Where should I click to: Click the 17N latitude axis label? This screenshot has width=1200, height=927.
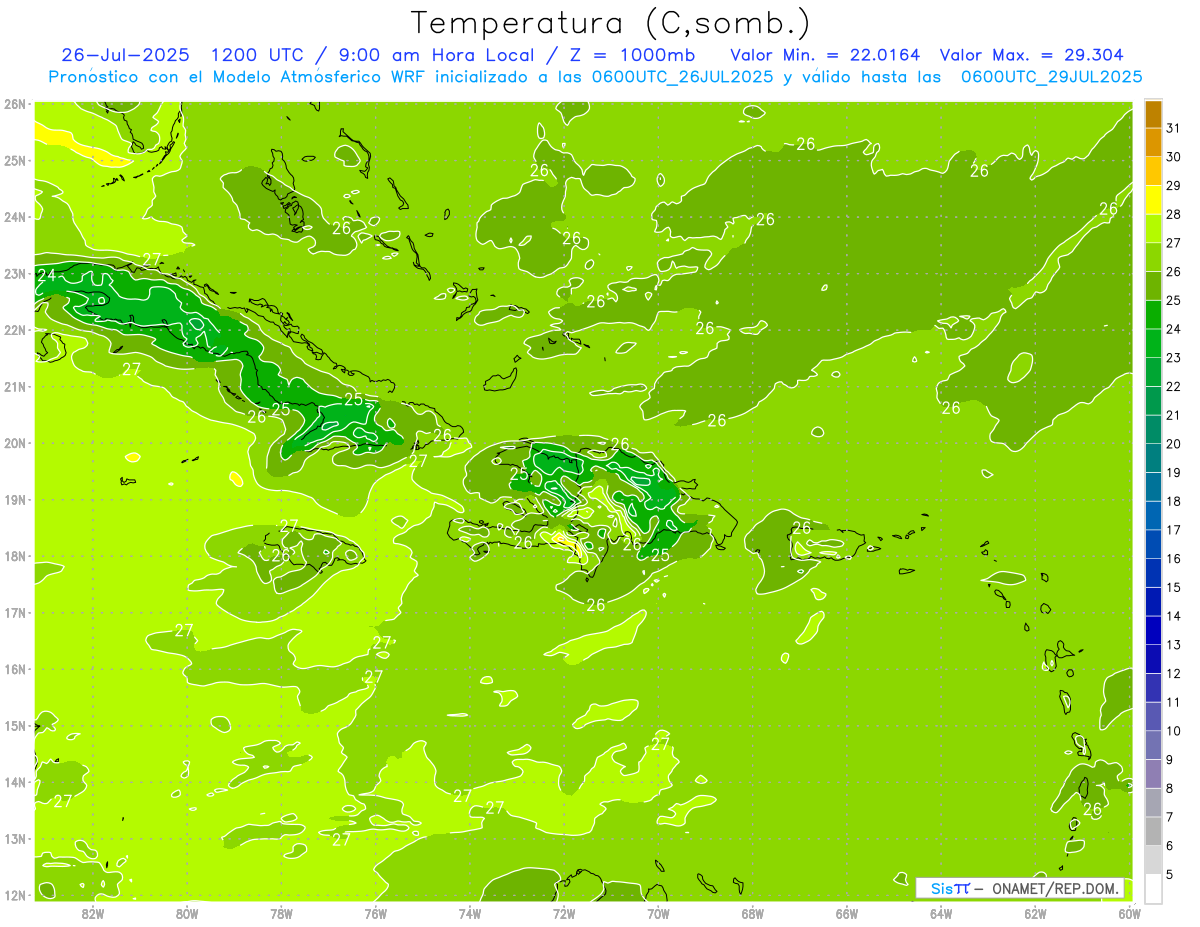point(15,612)
